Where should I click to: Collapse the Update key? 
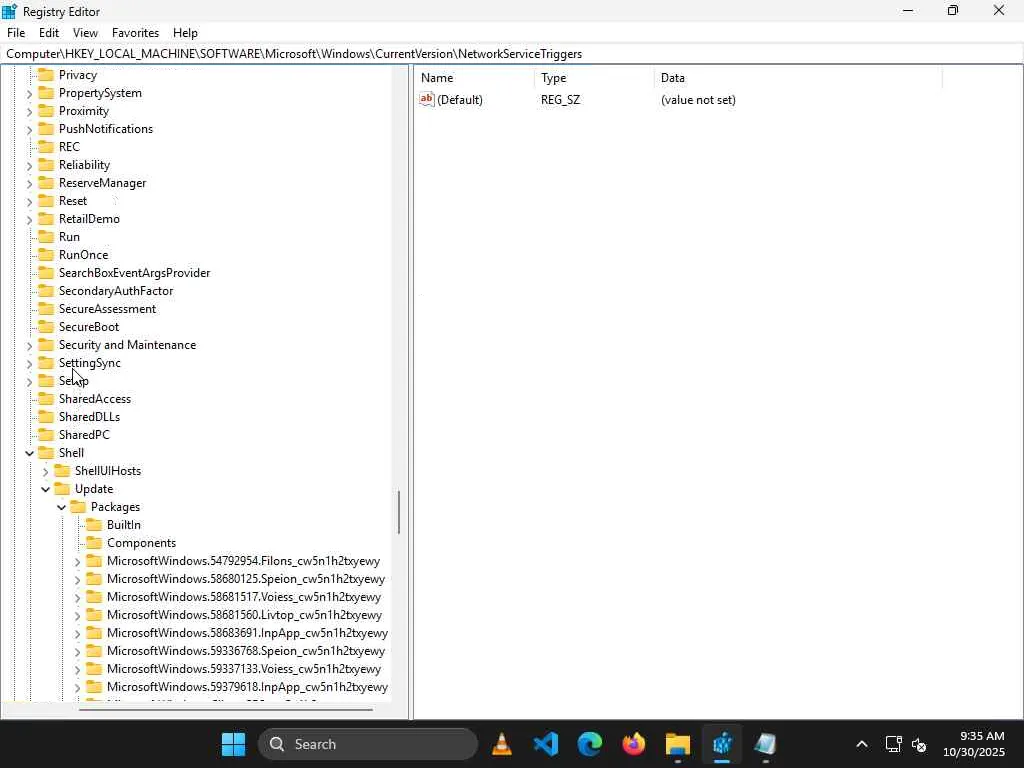click(x=46, y=489)
